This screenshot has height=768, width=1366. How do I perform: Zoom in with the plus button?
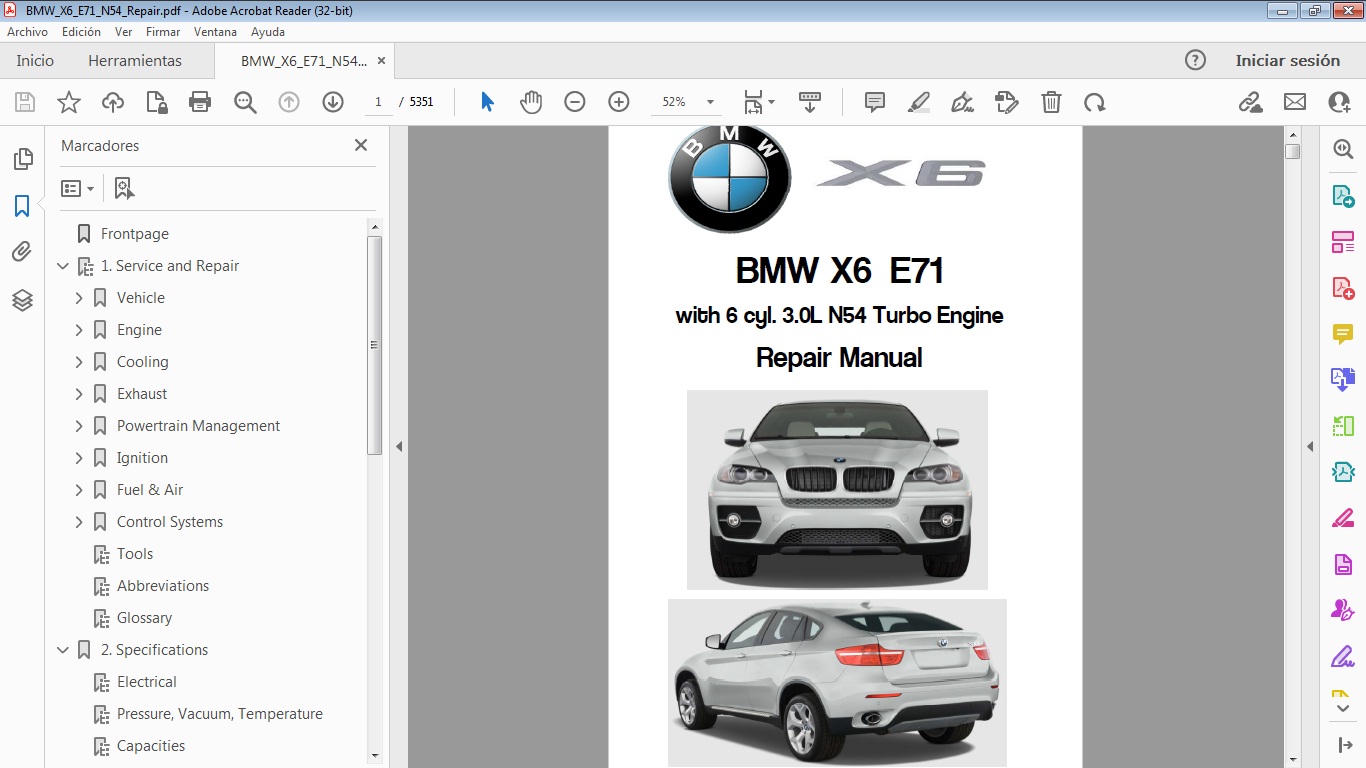[619, 102]
